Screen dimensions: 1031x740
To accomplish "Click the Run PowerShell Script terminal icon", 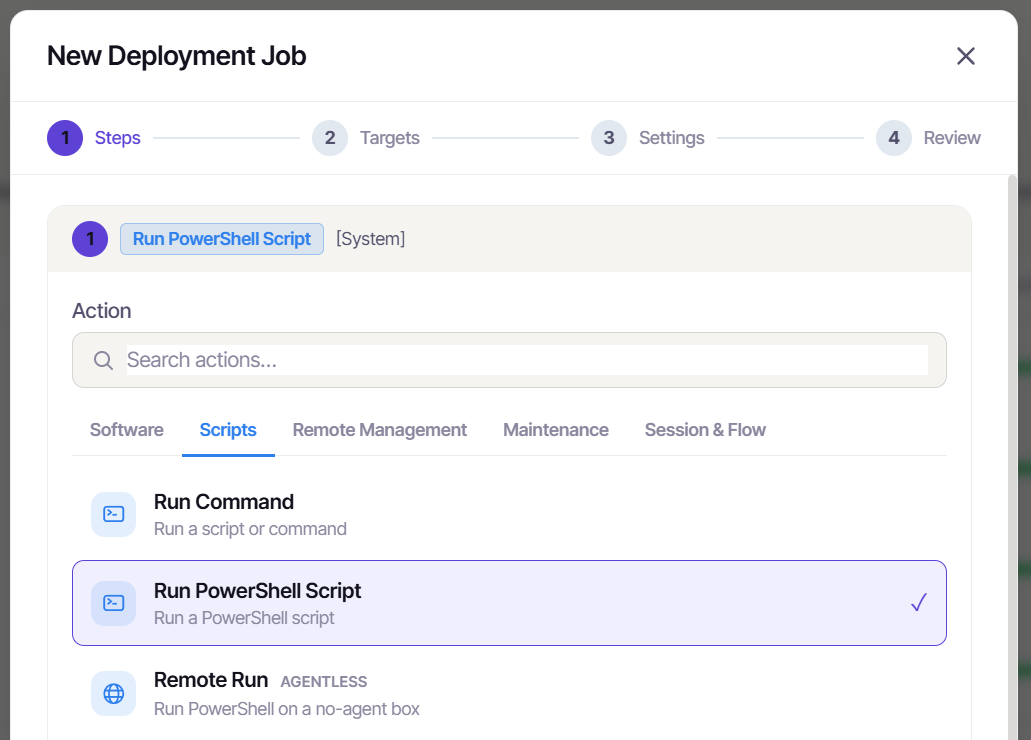I will (x=114, y=603).
